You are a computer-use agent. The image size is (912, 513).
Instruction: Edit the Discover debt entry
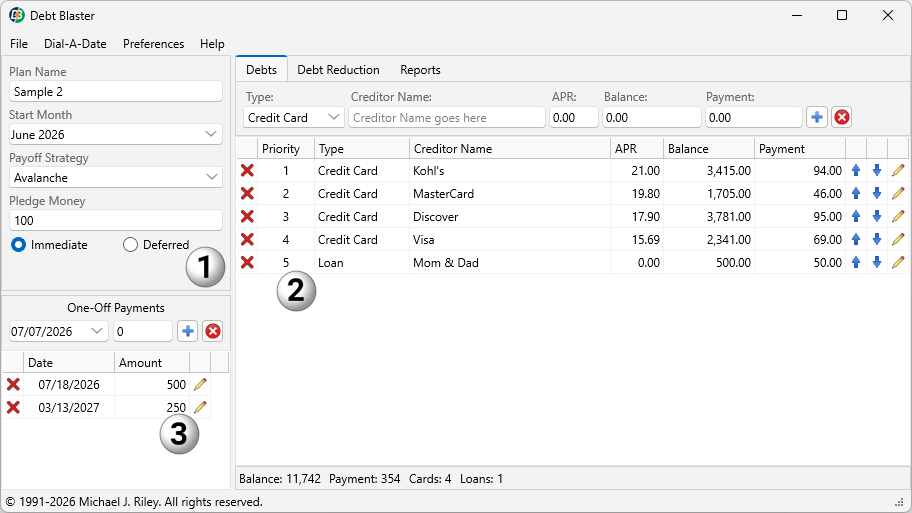tap(898, 216)
